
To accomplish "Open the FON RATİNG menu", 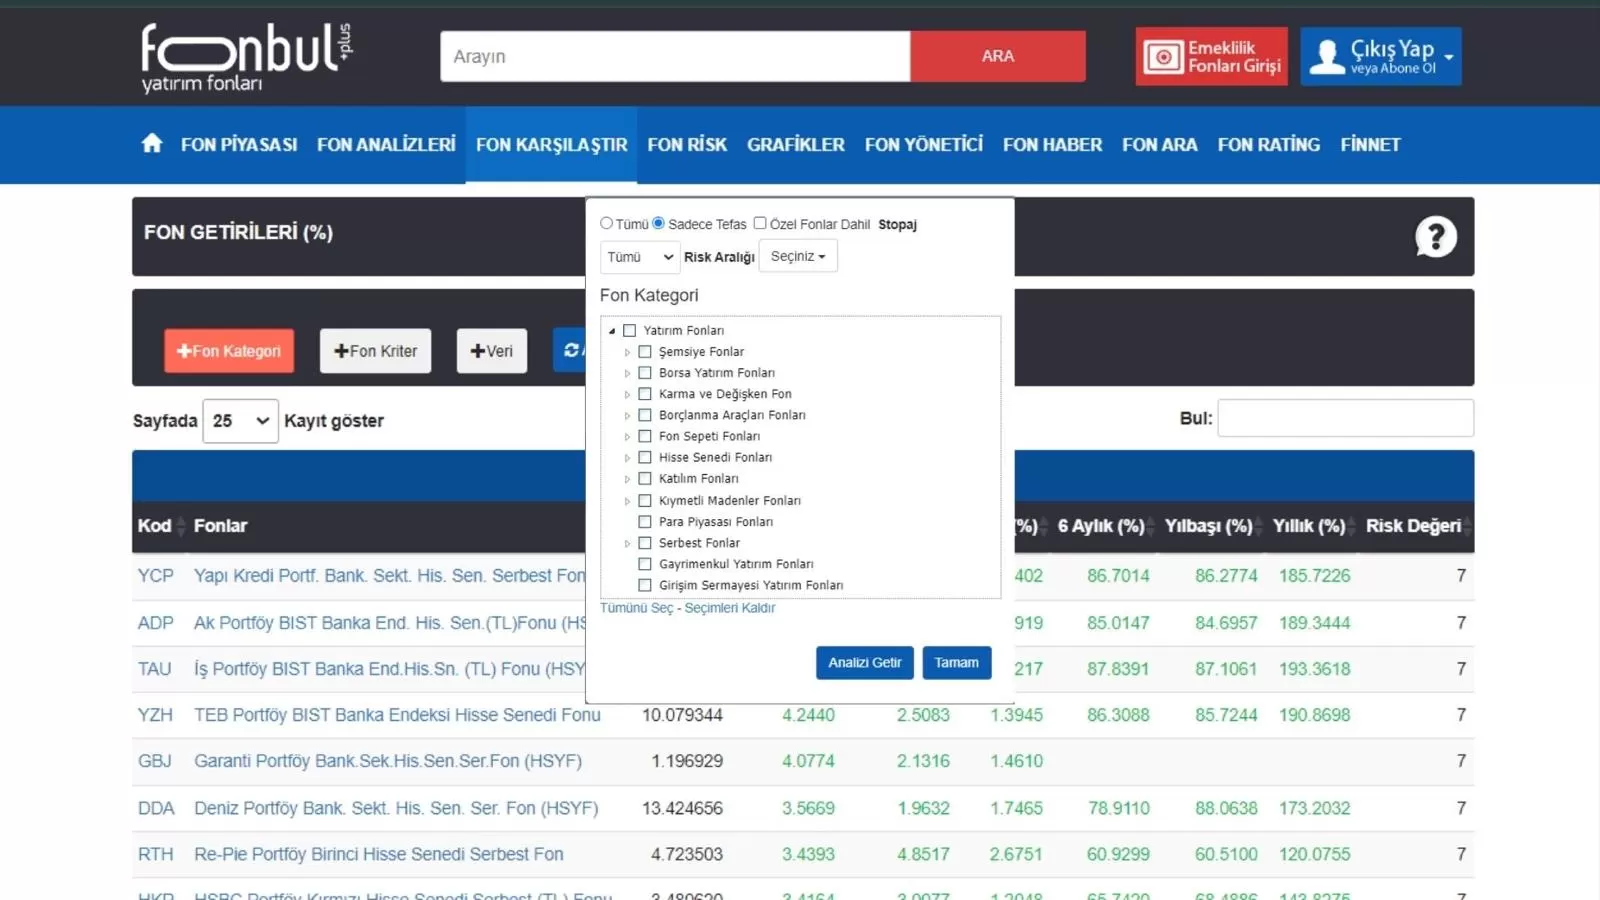I will click(1268, 145).
